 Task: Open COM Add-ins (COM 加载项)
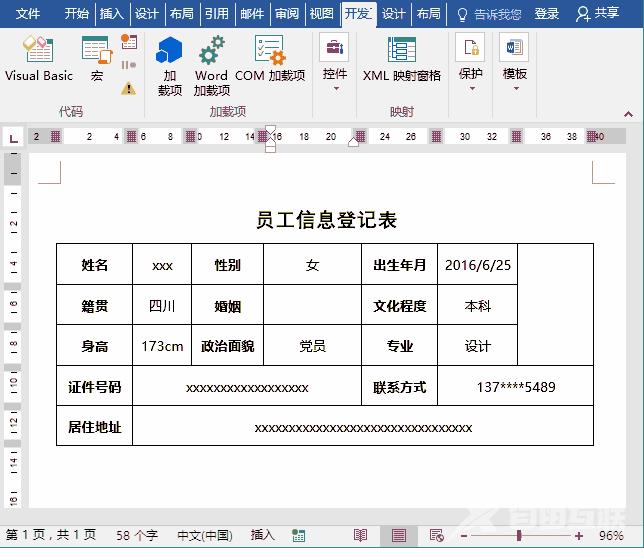click(270, 59)
